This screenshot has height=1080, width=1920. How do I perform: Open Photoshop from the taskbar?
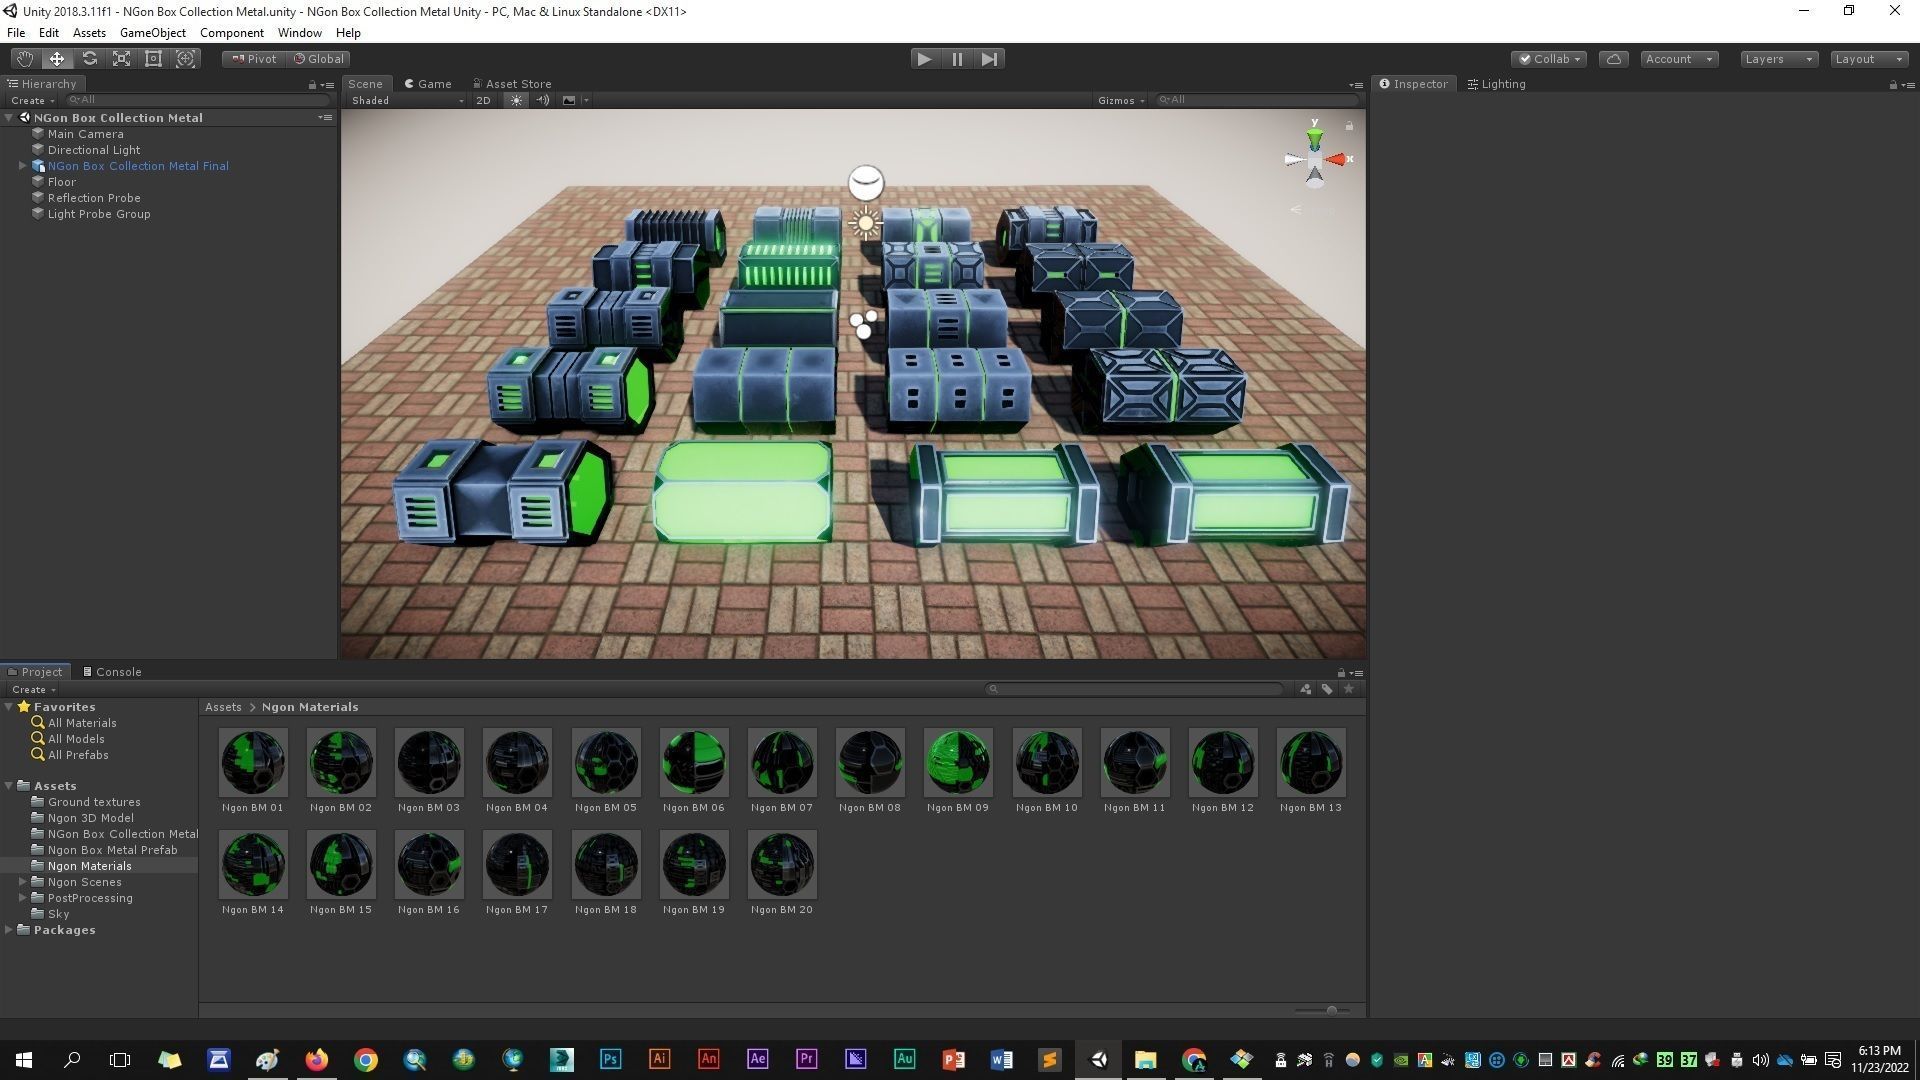610,1059
